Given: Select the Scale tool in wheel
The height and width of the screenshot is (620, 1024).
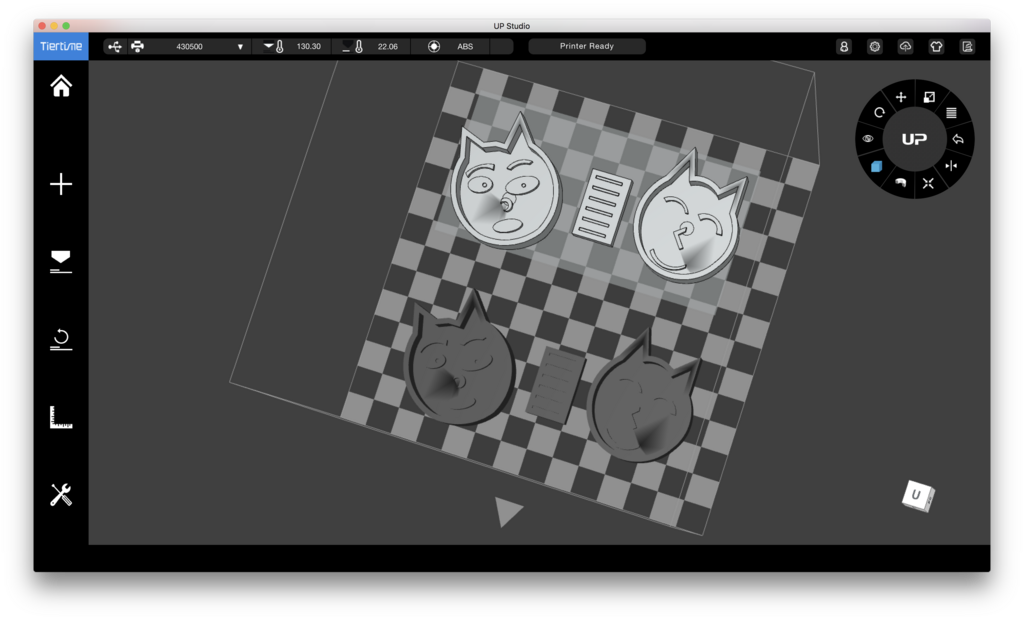Looking at the screenshot, I should [929, 97].
